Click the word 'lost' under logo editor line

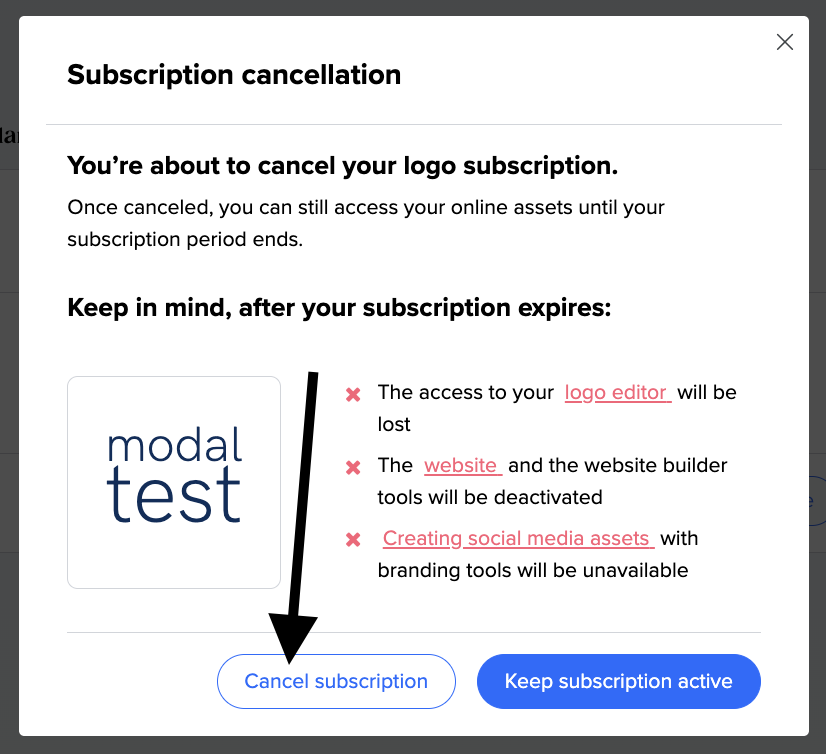point(394,424)
